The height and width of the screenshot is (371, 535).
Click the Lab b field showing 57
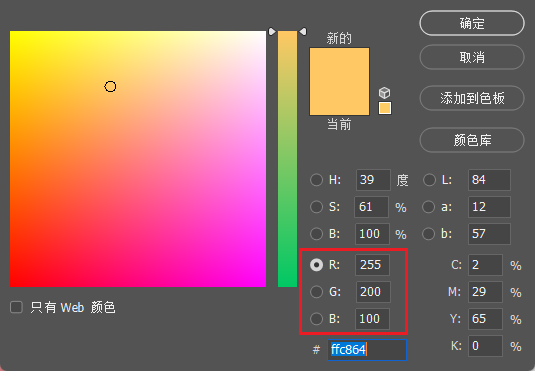click(489, 234)
